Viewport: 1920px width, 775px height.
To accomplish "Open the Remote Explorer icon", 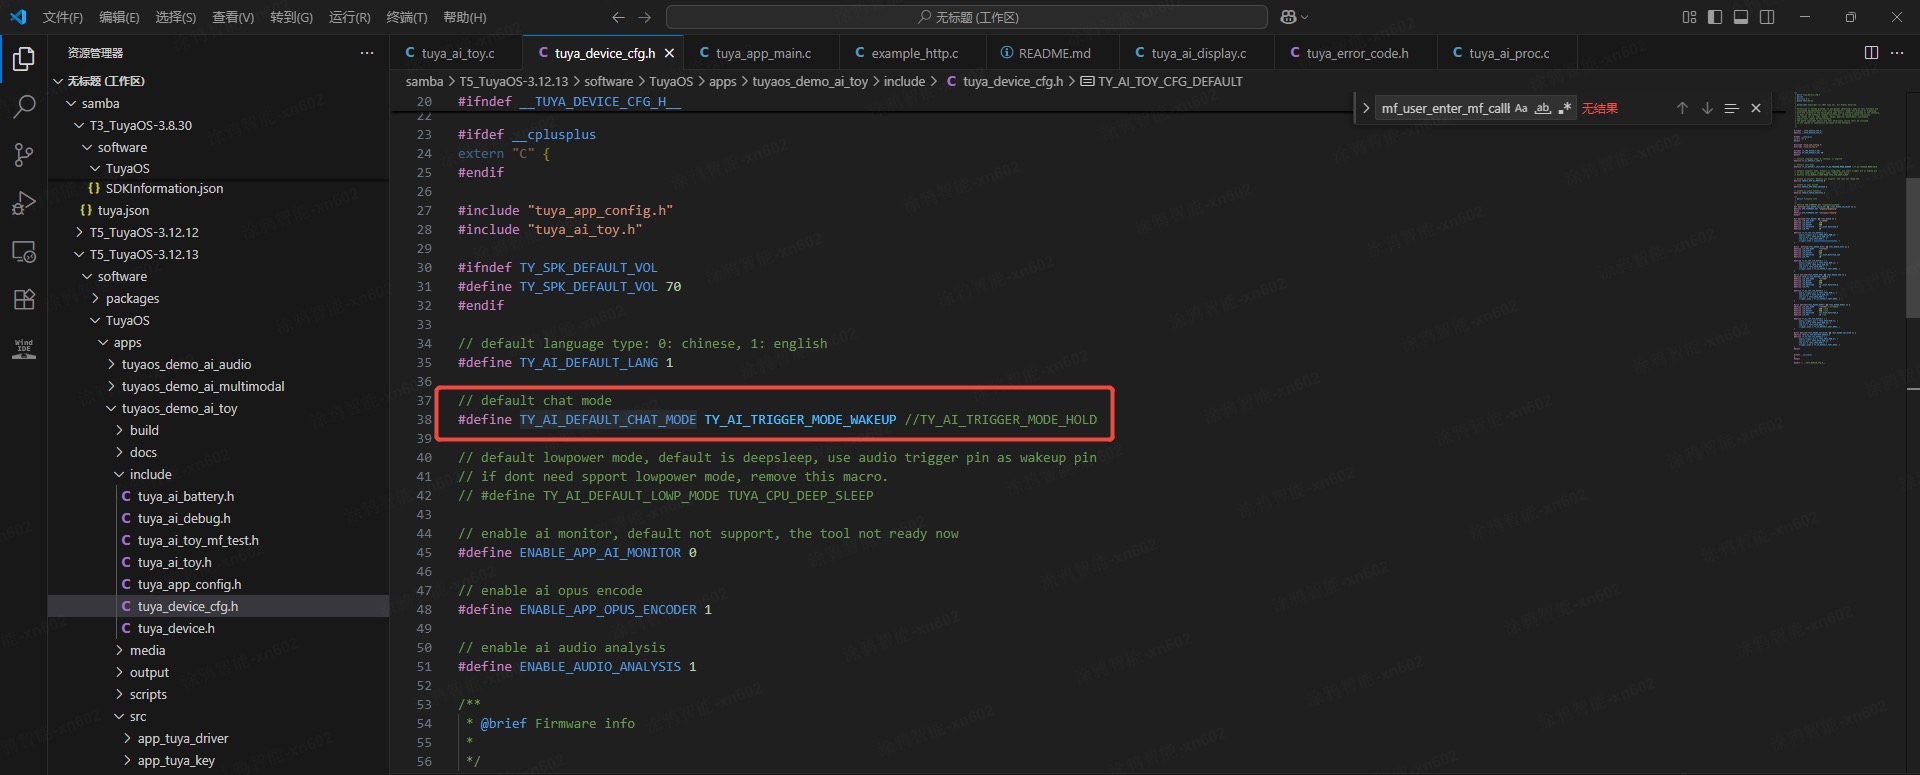I will (24, 251).
